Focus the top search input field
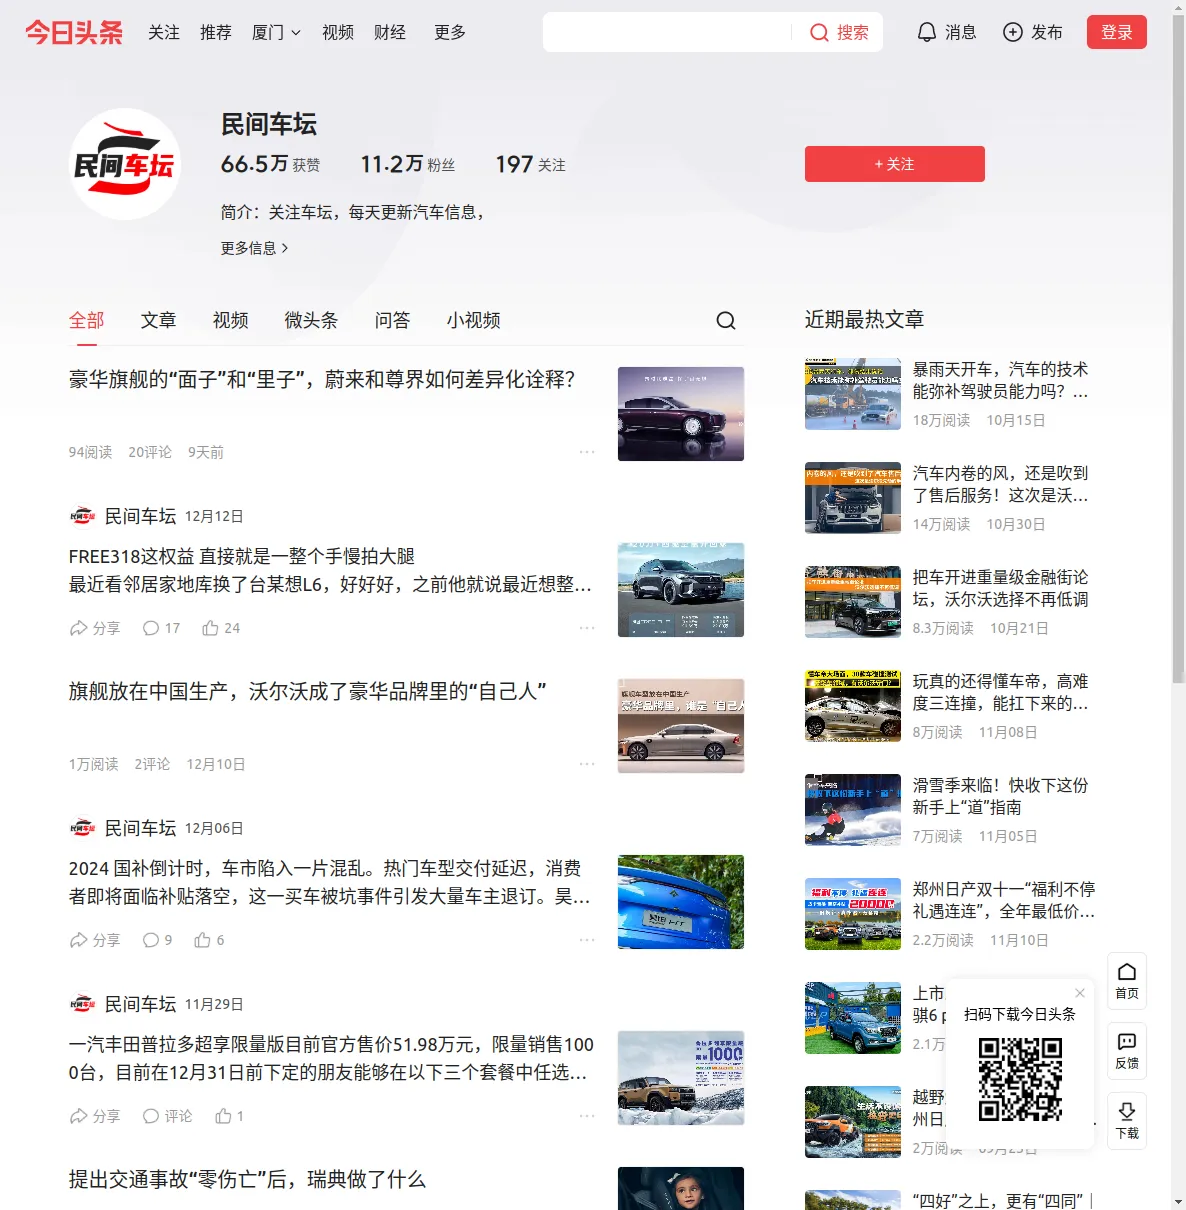The image size is (1186, 1210). [x=668, y=32]
